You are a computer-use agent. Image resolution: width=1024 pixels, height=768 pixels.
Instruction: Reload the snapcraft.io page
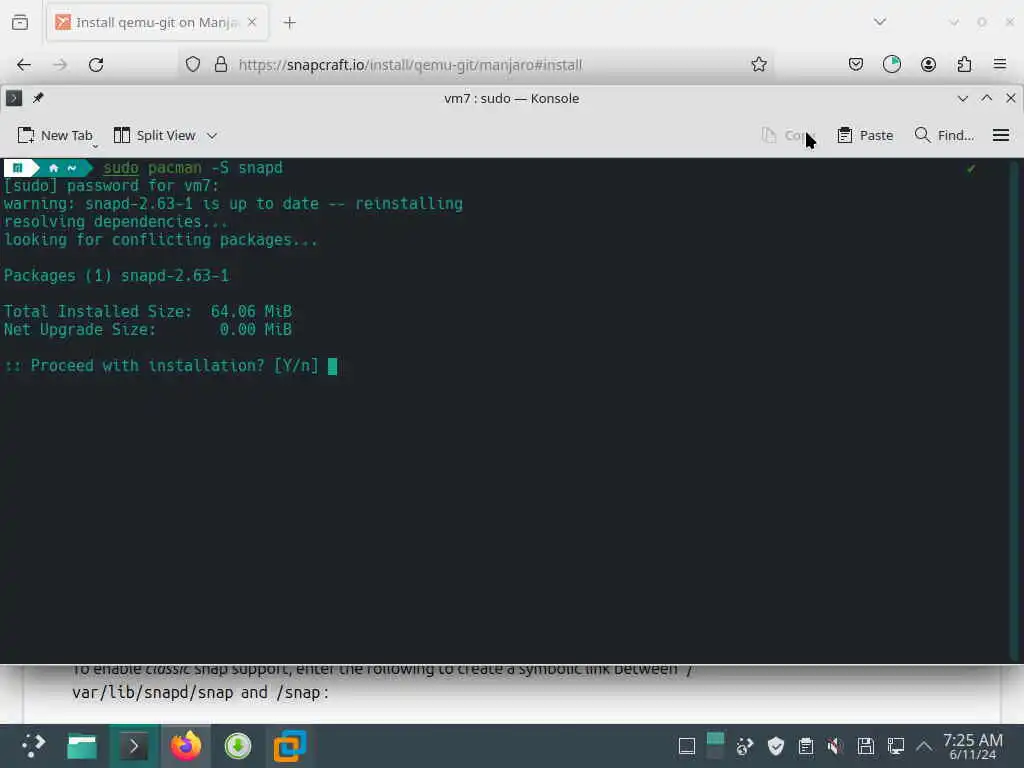point(96,65)
